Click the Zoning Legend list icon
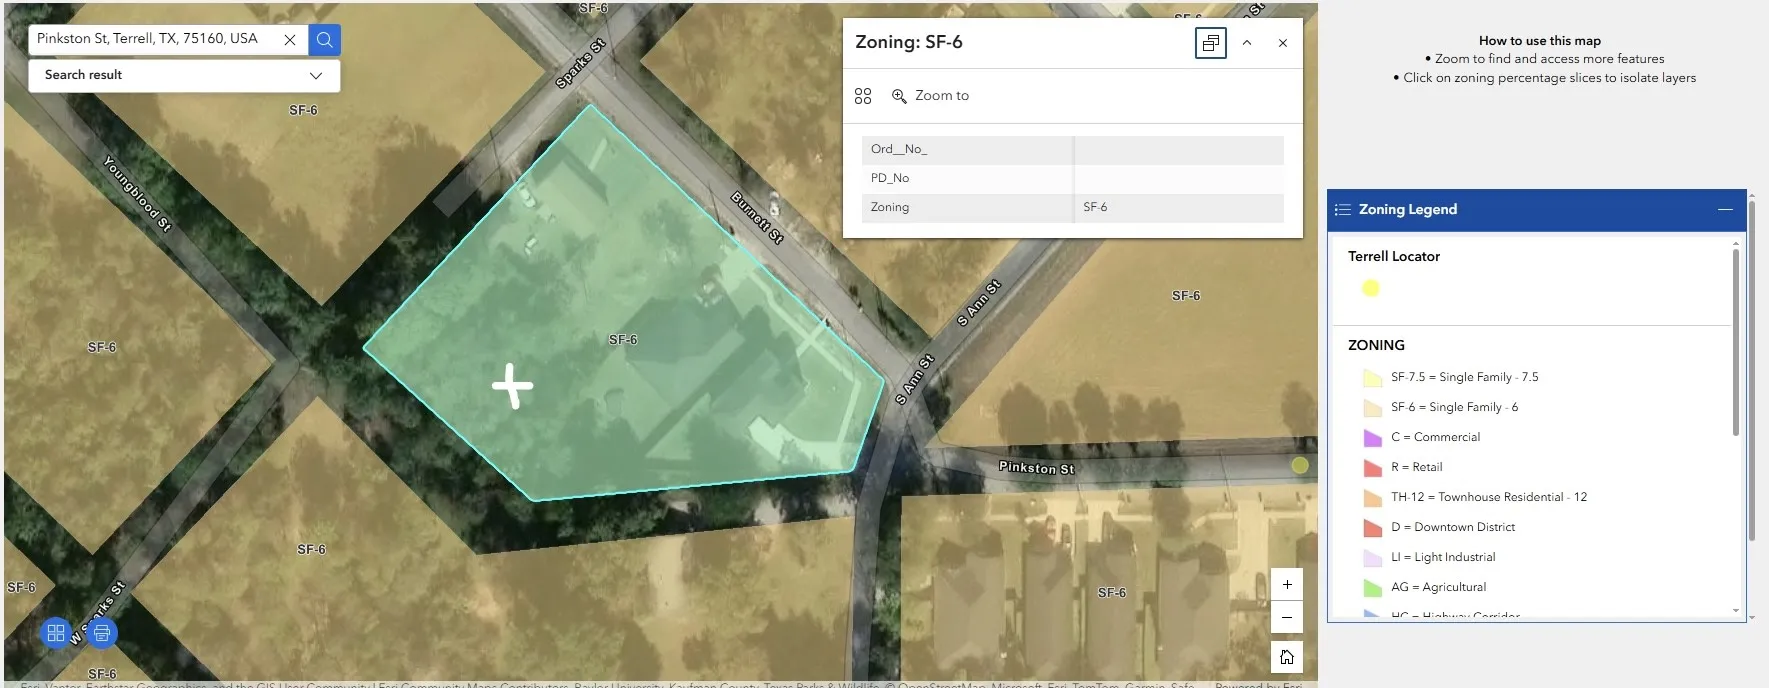1769x688 pixels. [x=1343, y=209]
